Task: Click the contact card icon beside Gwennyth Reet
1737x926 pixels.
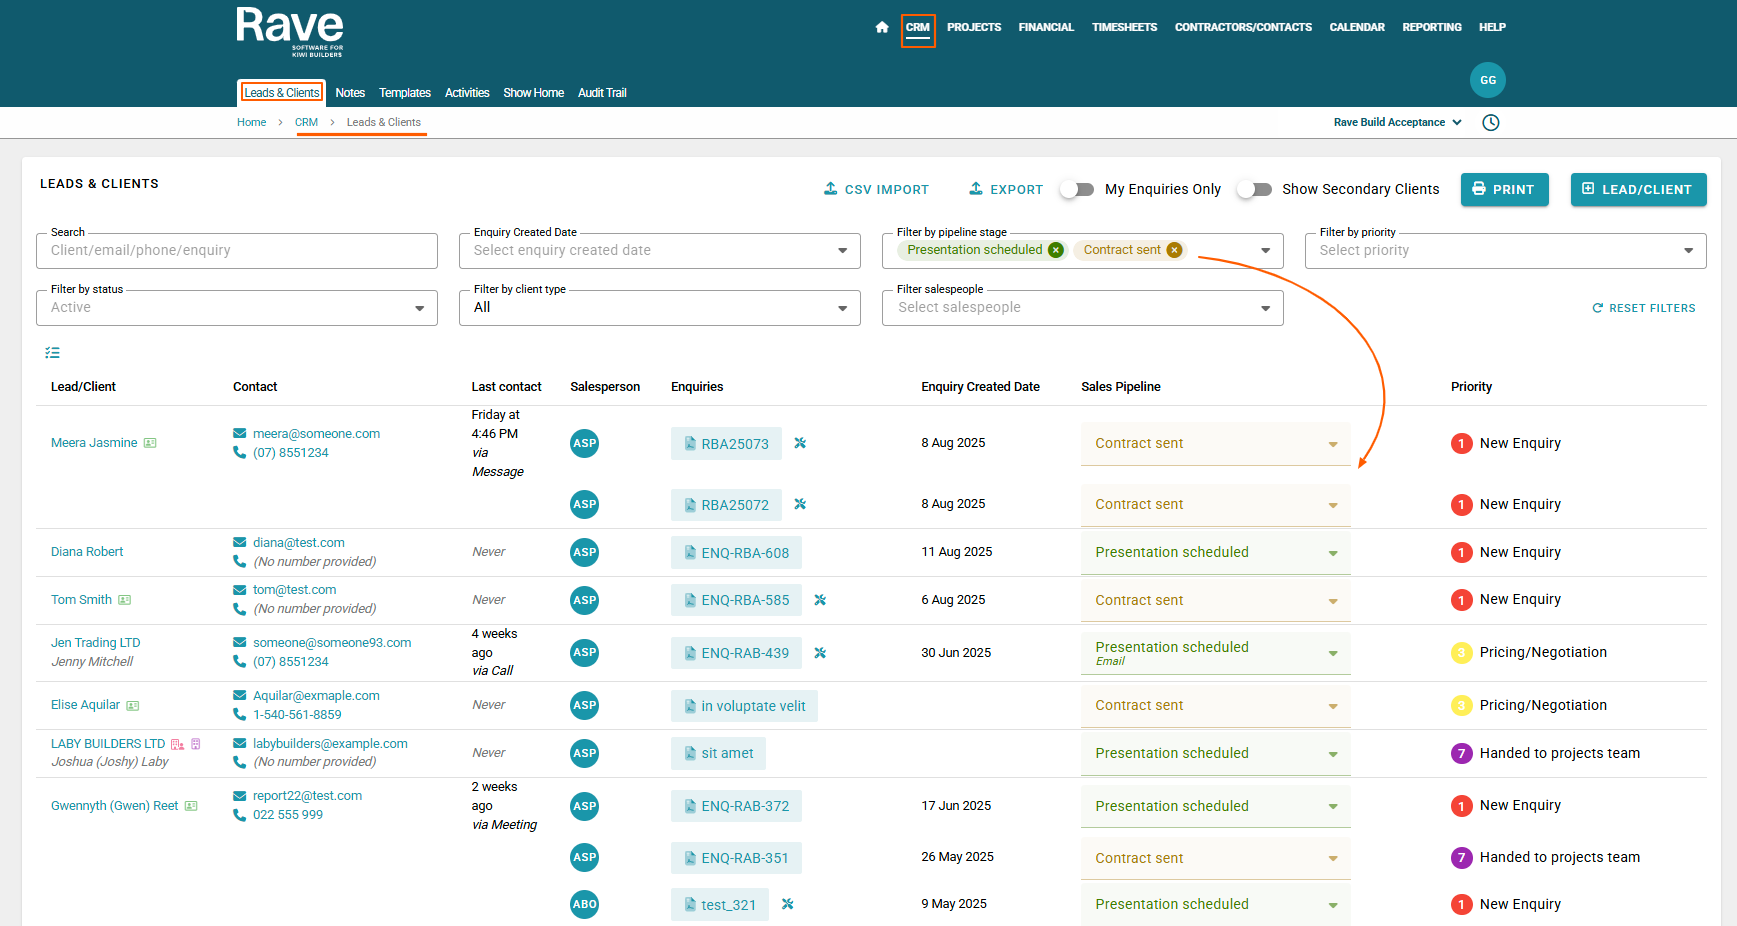Action: coord(191,806)
